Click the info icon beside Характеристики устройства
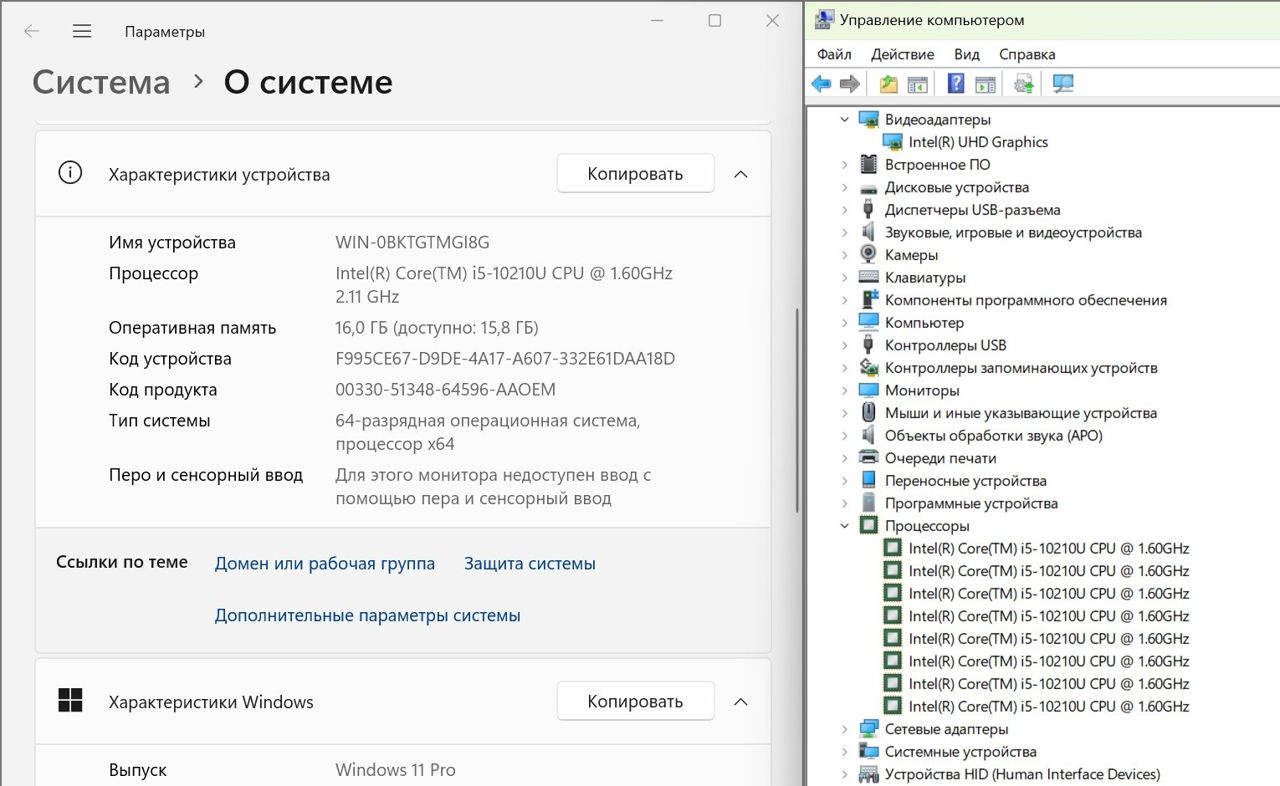This screenshot has height=786, width=1280. pos(70,173)
